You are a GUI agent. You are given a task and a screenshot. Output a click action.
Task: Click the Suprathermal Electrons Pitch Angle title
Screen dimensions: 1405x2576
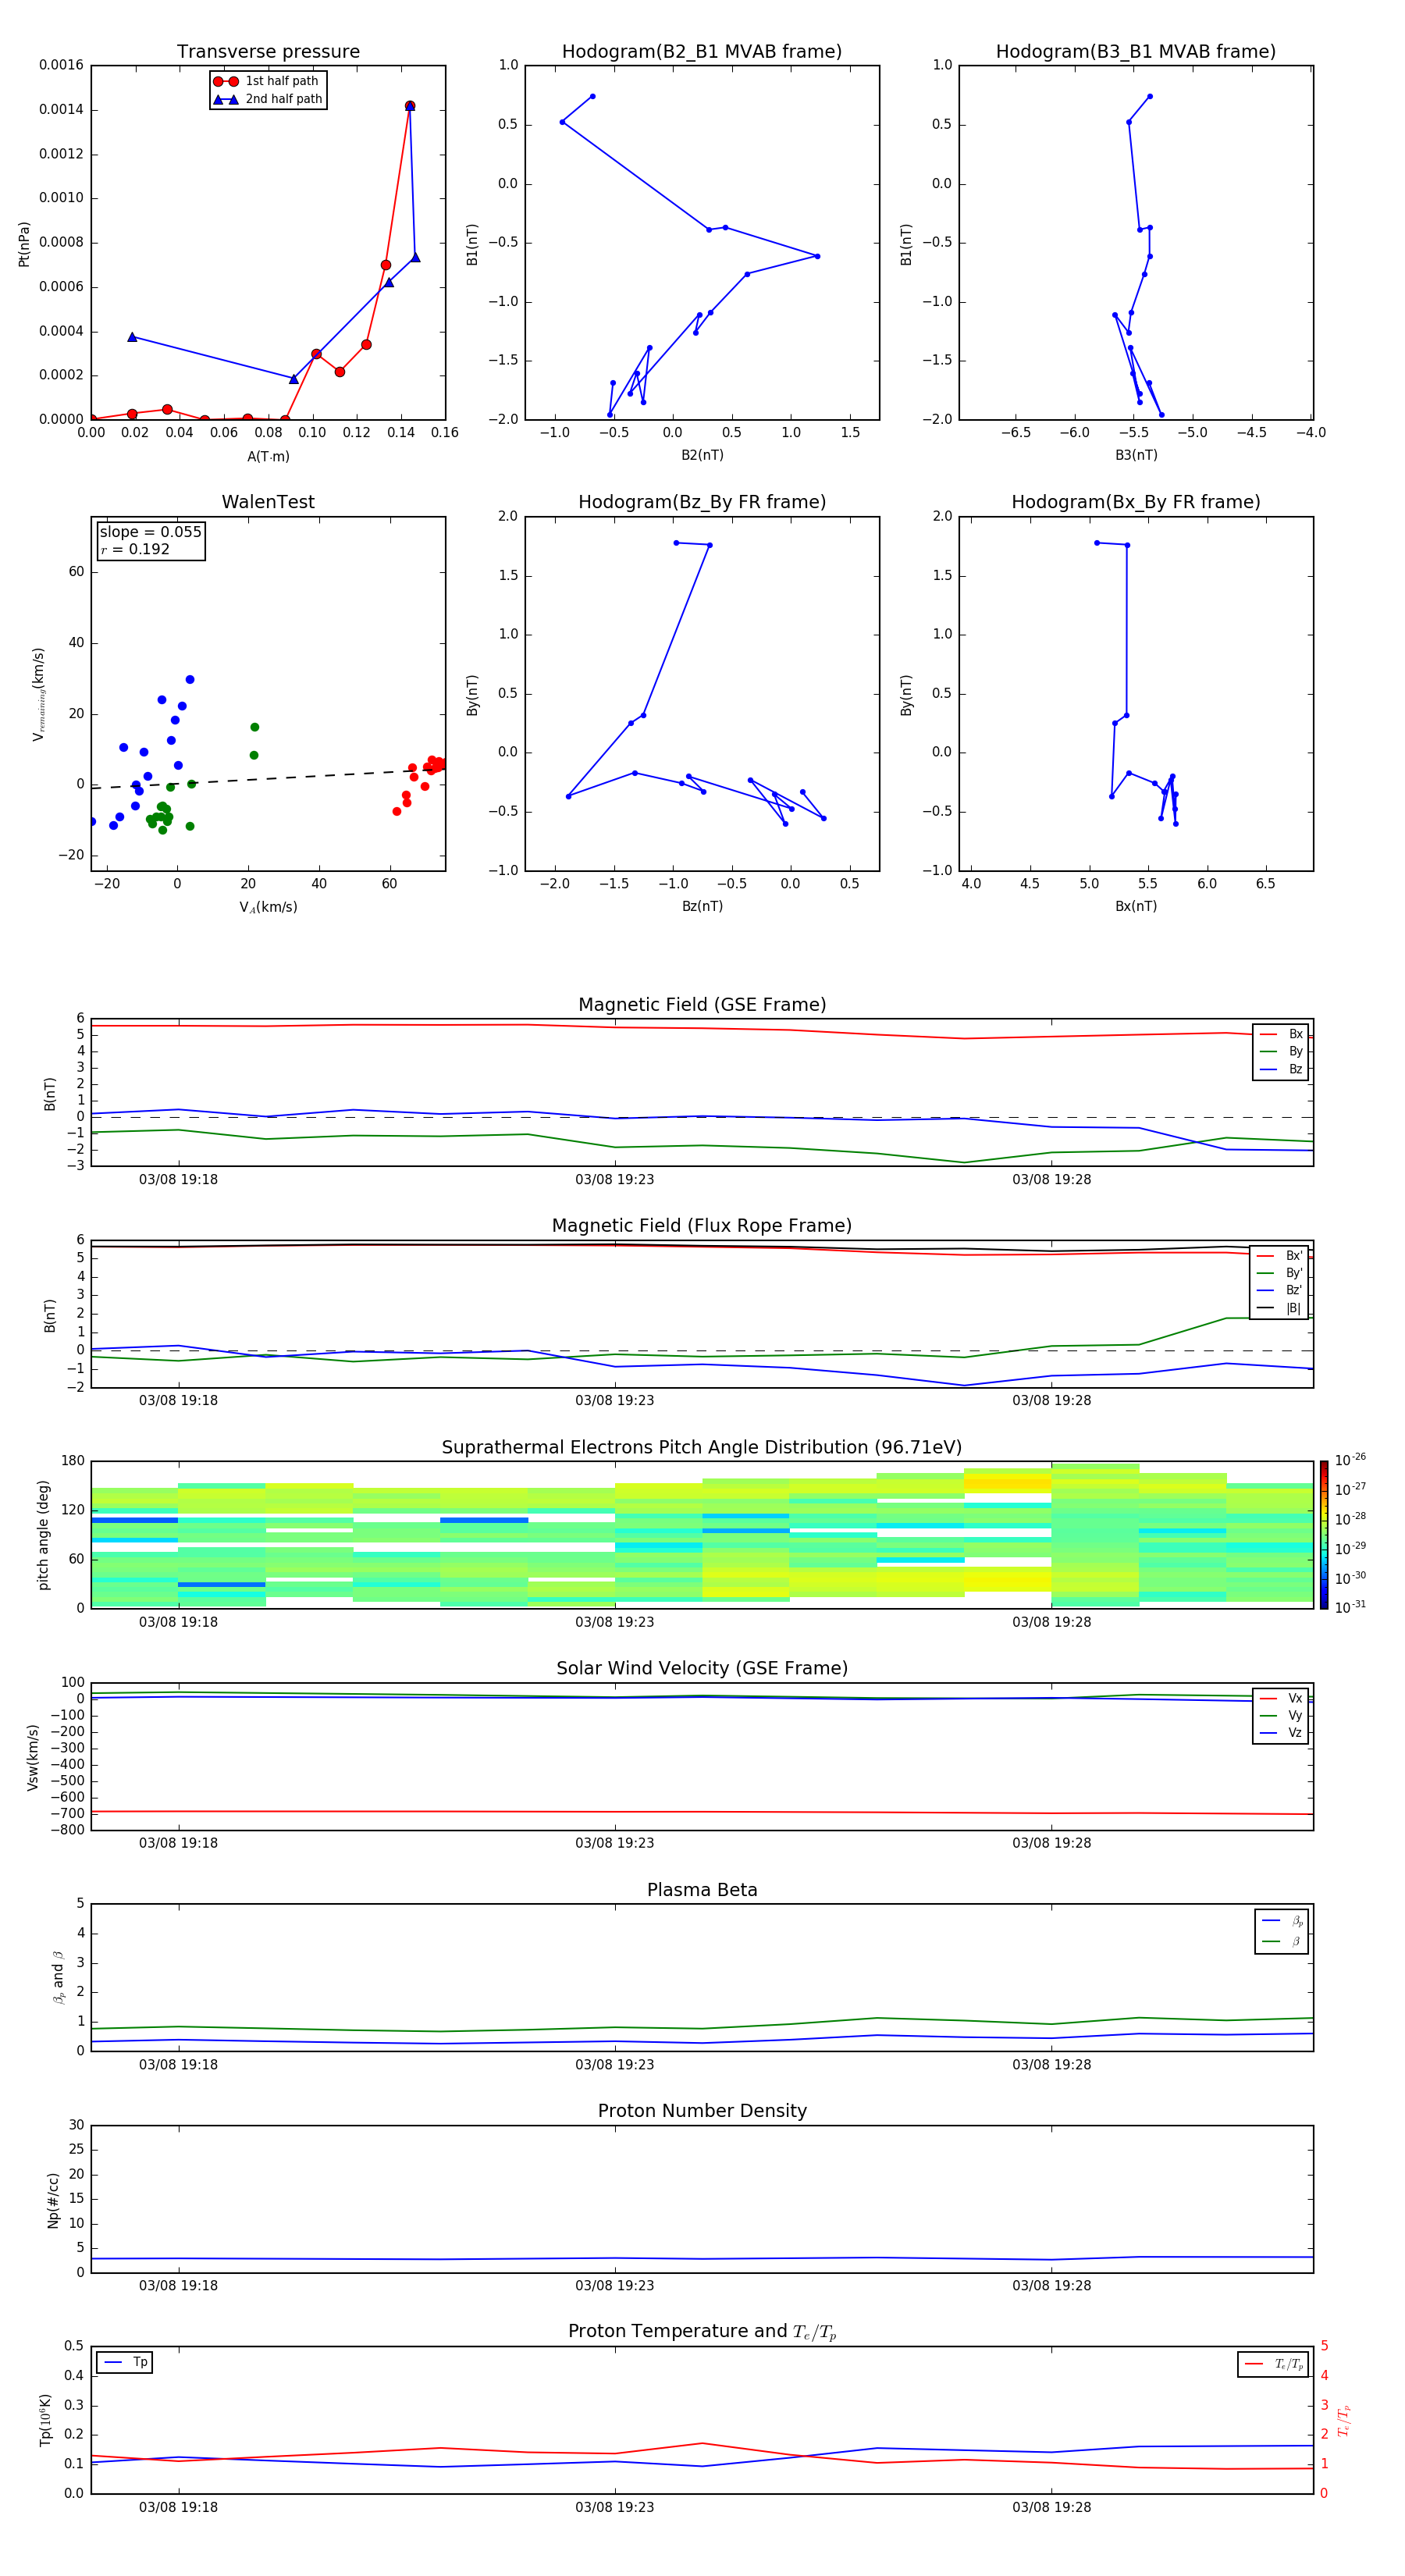pyautogui.click(x=702, y=1447)
